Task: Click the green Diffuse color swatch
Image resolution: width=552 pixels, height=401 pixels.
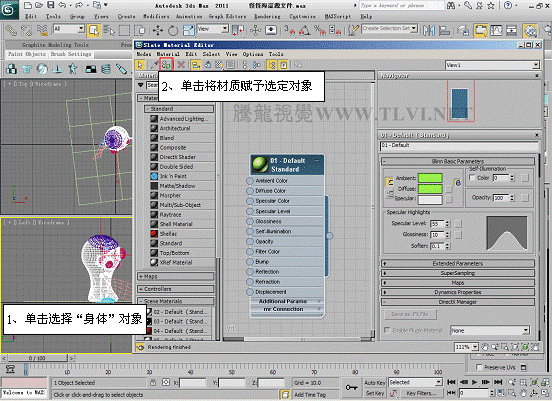Action: (x=430, y=189)
